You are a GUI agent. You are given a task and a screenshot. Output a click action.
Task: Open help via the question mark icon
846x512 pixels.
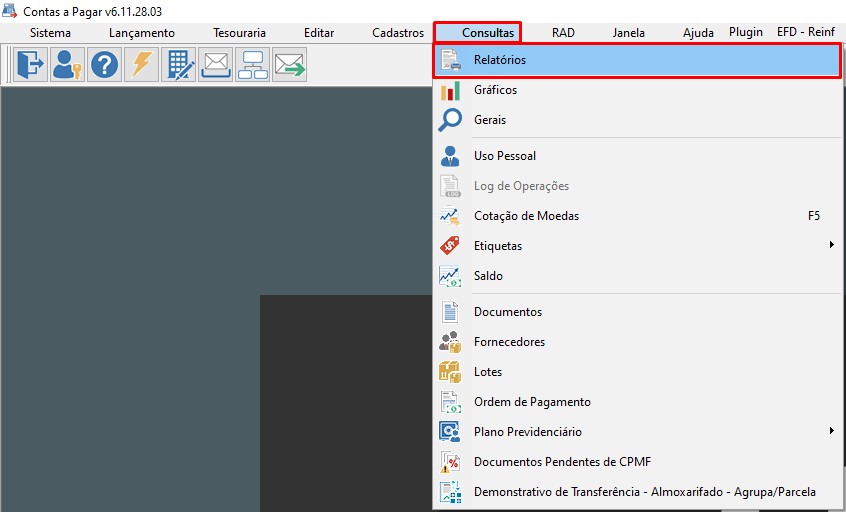coord(105,65)
